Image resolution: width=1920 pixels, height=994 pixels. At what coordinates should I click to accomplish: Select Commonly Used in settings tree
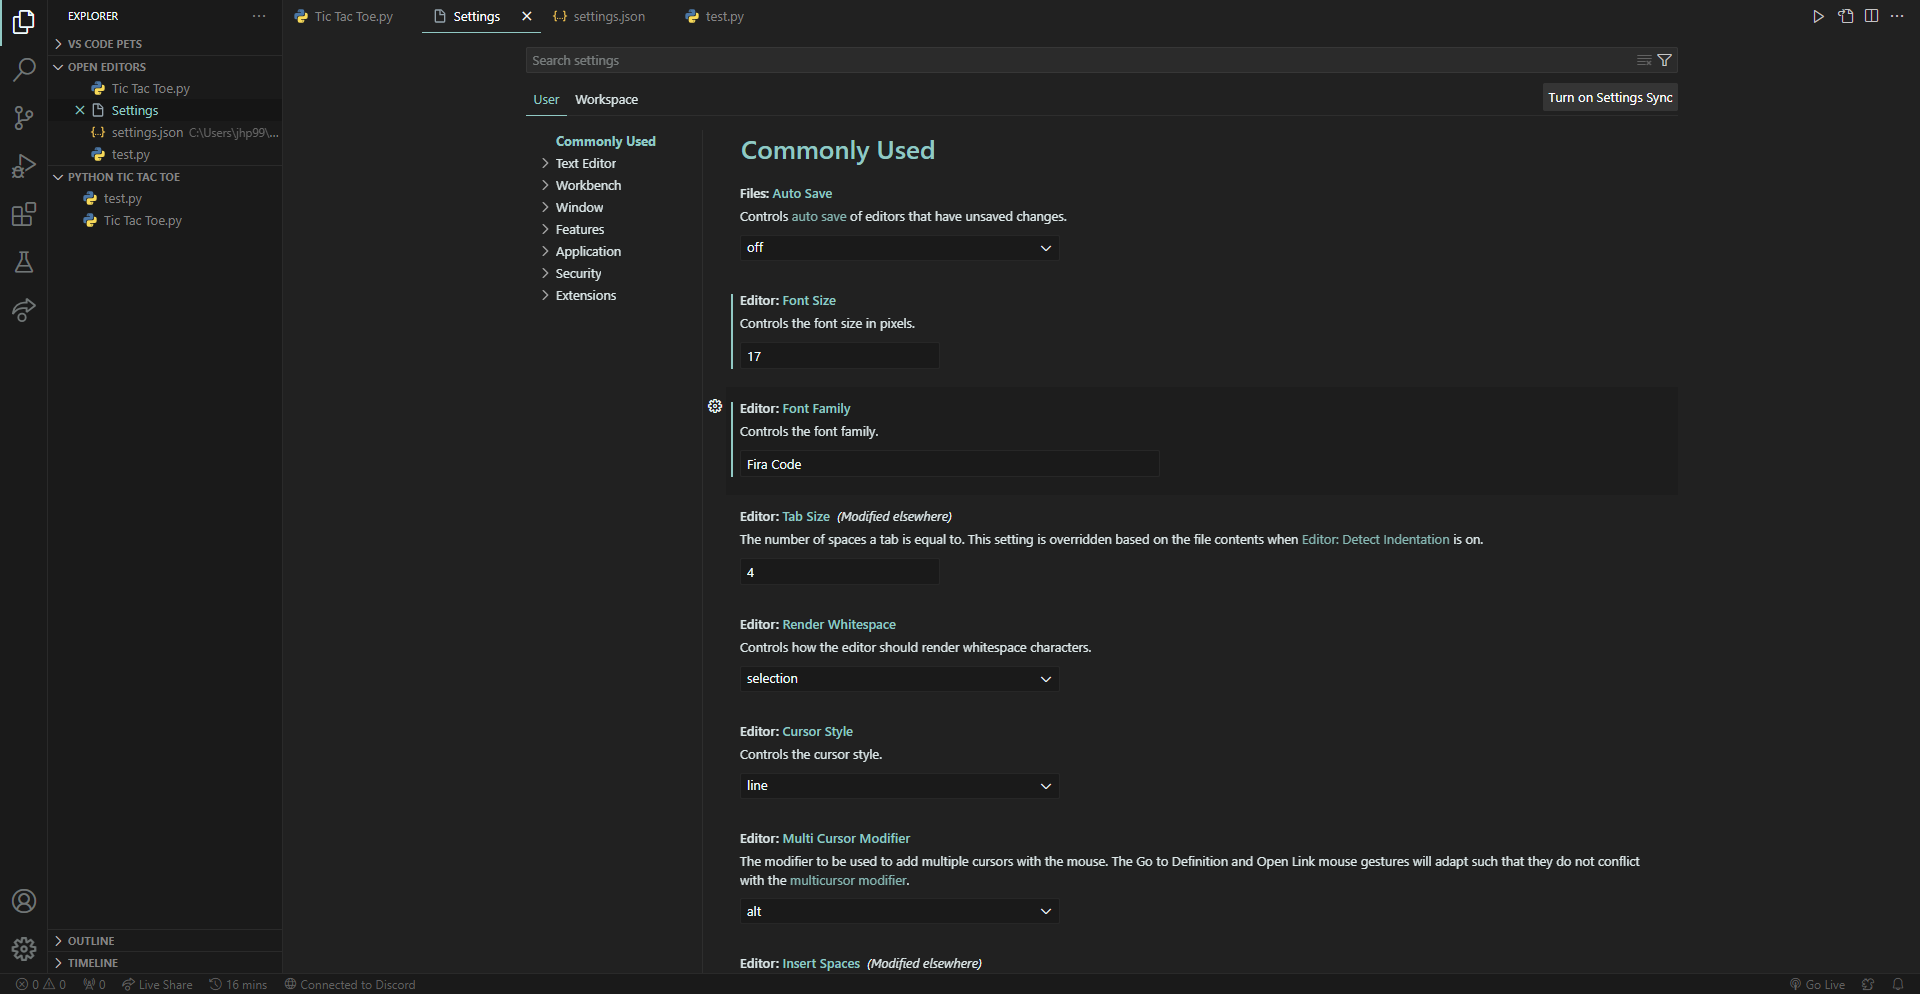tap(605, 141)
